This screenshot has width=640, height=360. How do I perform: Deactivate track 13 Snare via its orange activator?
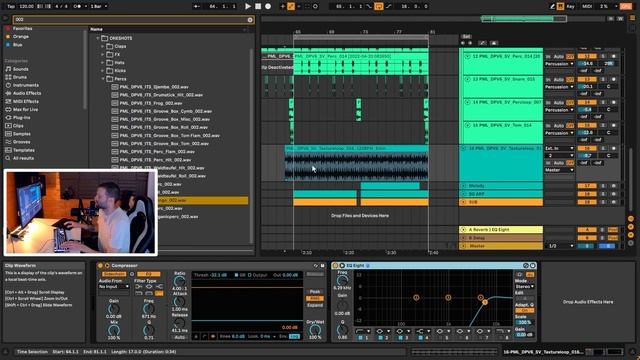point(587,80)
